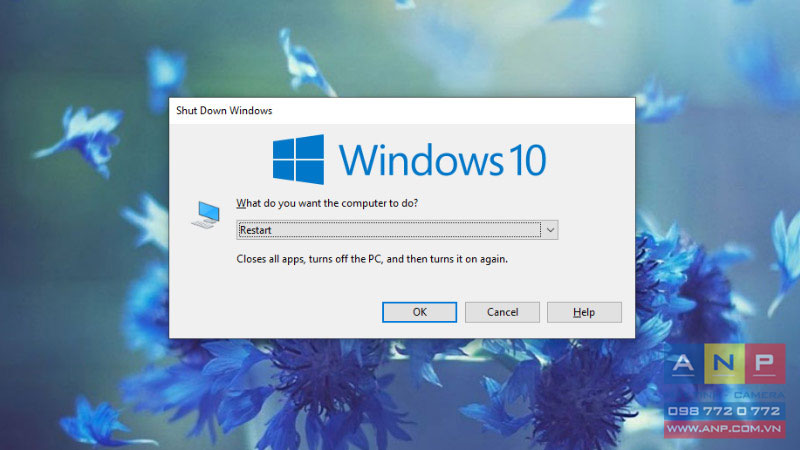
Task: Click the "Closes all apps, turns off the PC" description
Action: pos(372,259)
